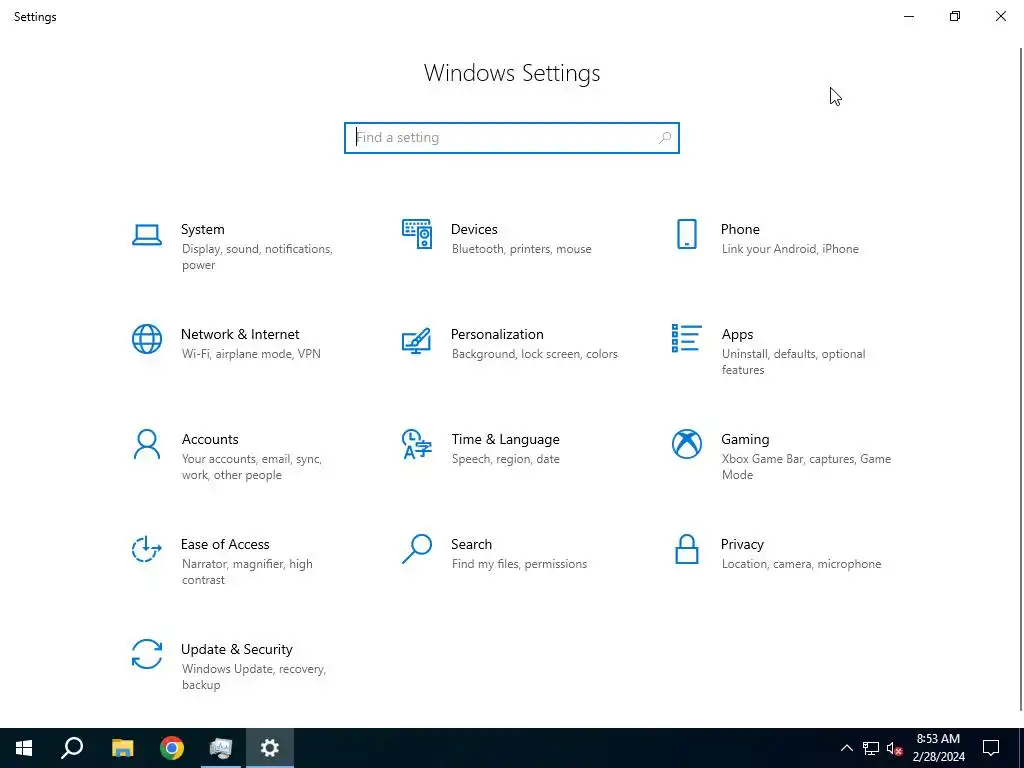Screen dimensions: 1024x768
Task: Click the taskbar clock showing 8:53 AM
Action: [938, 748]
